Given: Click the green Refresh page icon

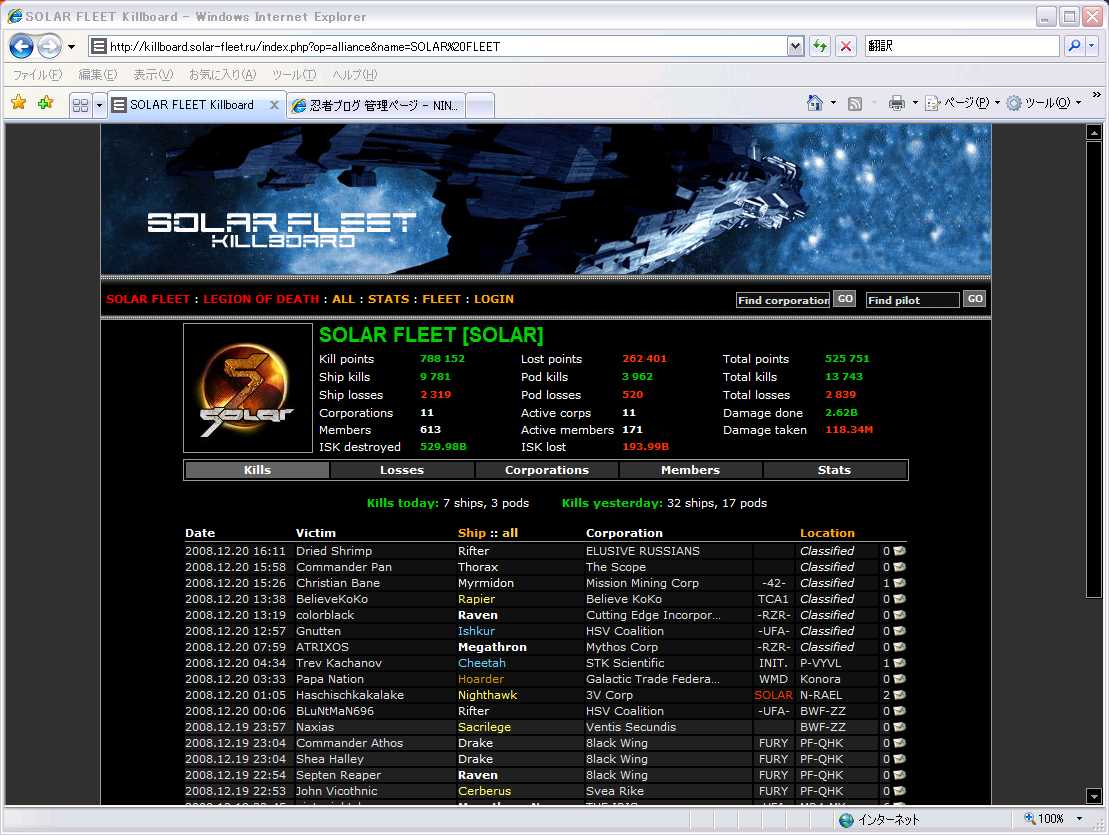Looking at the screenshot, I should click(x=820, y=47).
